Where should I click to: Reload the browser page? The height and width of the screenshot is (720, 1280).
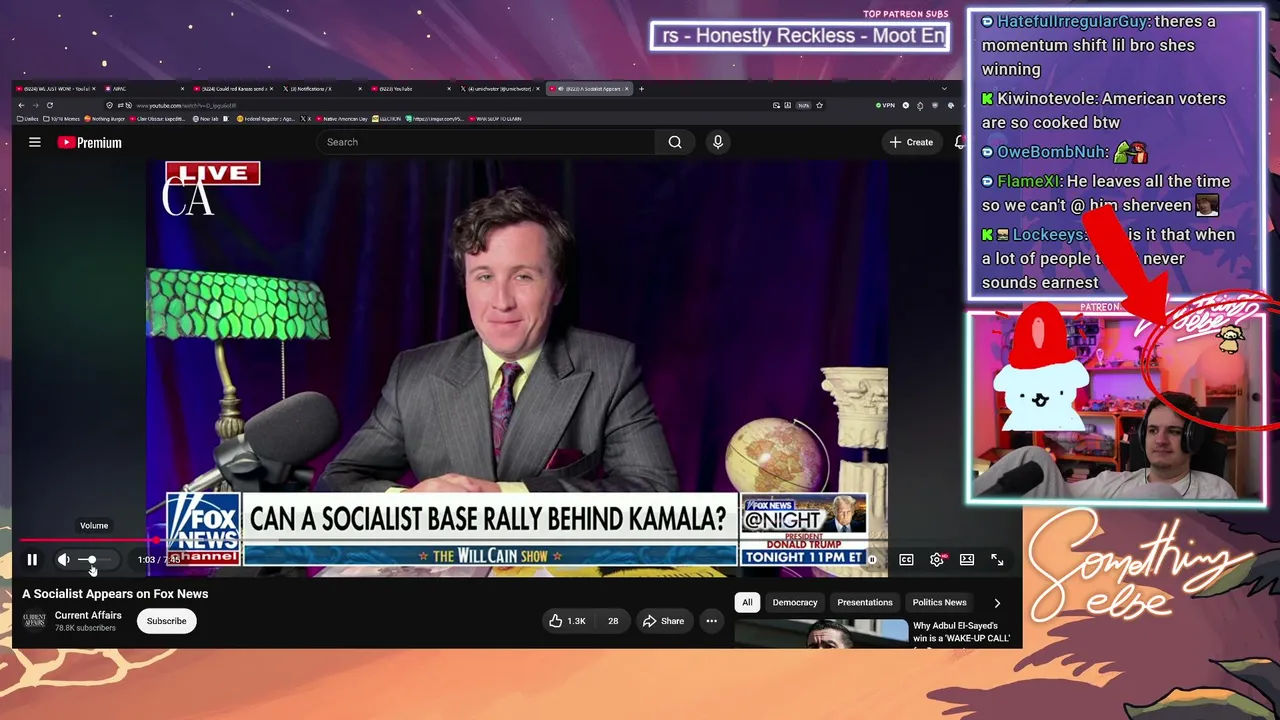tap(49, 105)
